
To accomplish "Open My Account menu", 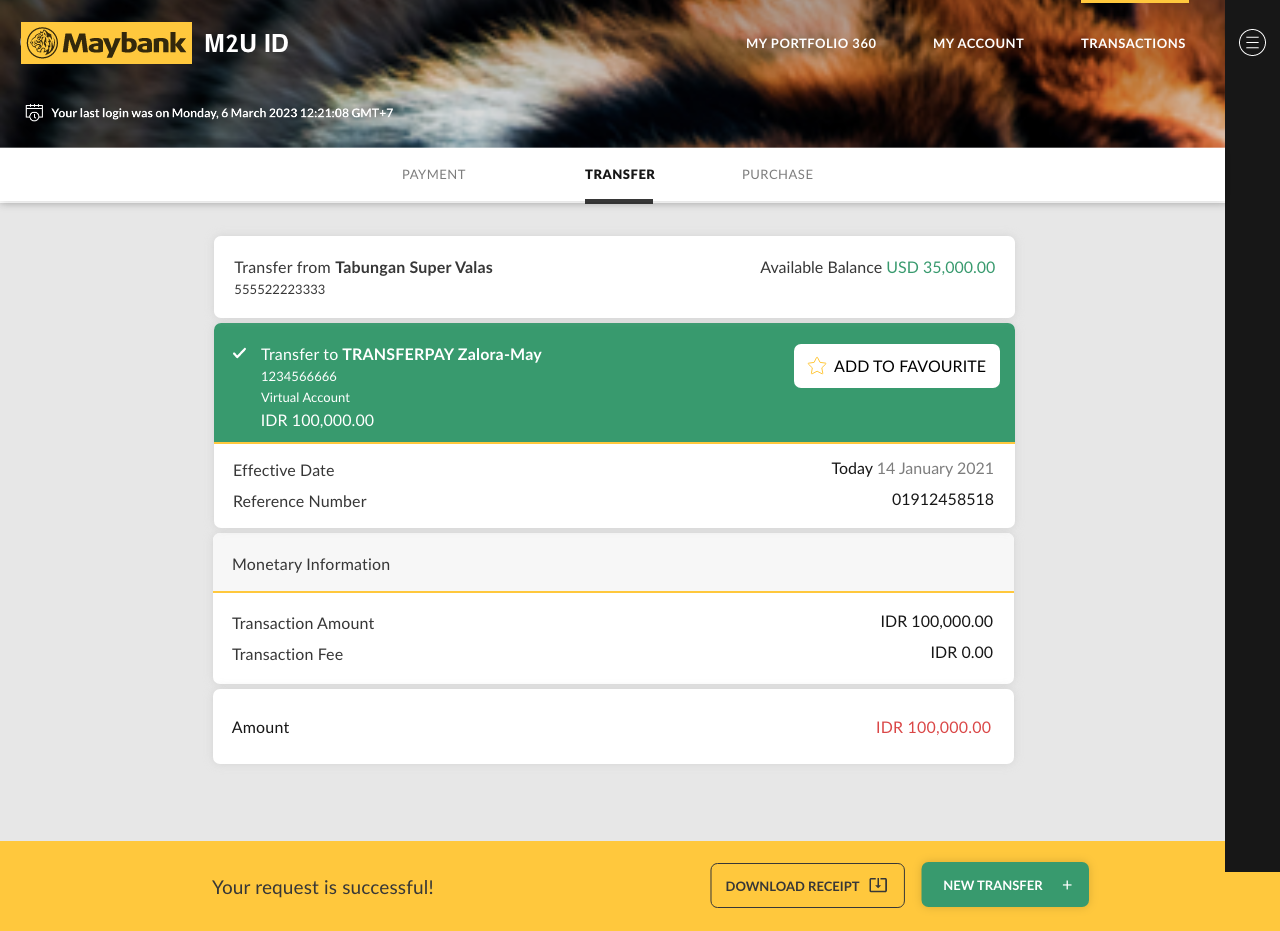I will coord(978,43).
